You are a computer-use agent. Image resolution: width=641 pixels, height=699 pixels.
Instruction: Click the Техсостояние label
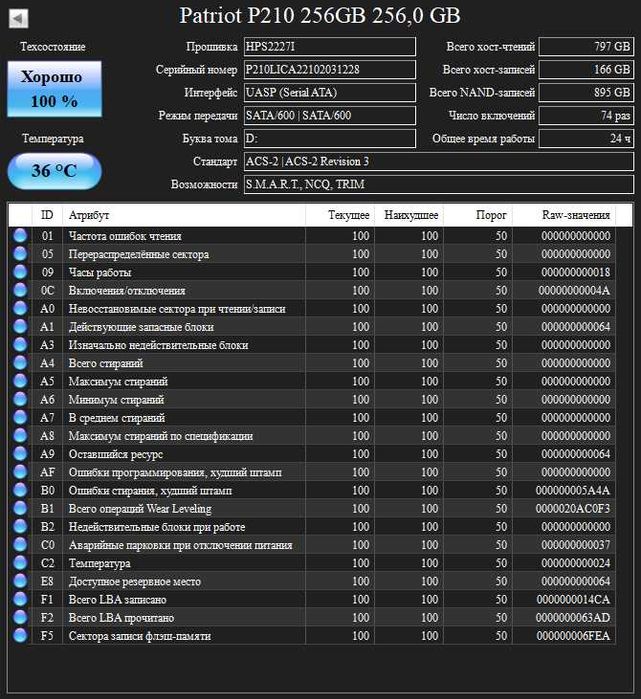pos(53,47)
